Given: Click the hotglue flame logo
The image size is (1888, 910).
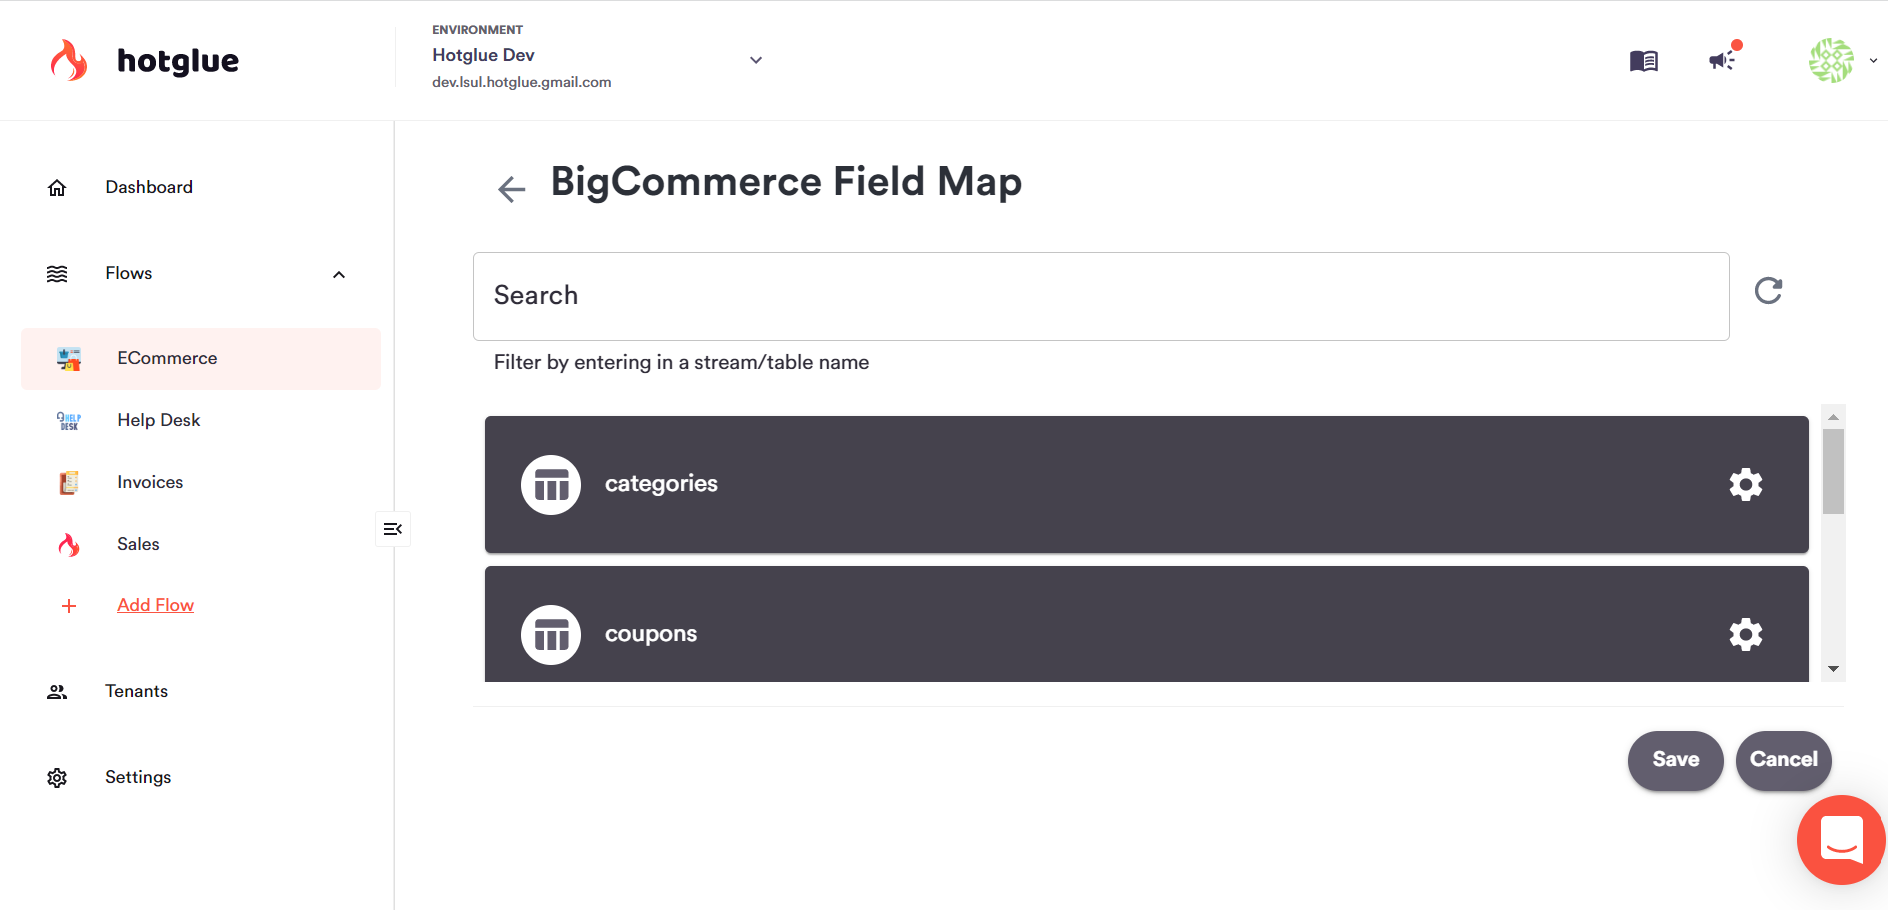Looking at the screenshot, I should [69, 61].
